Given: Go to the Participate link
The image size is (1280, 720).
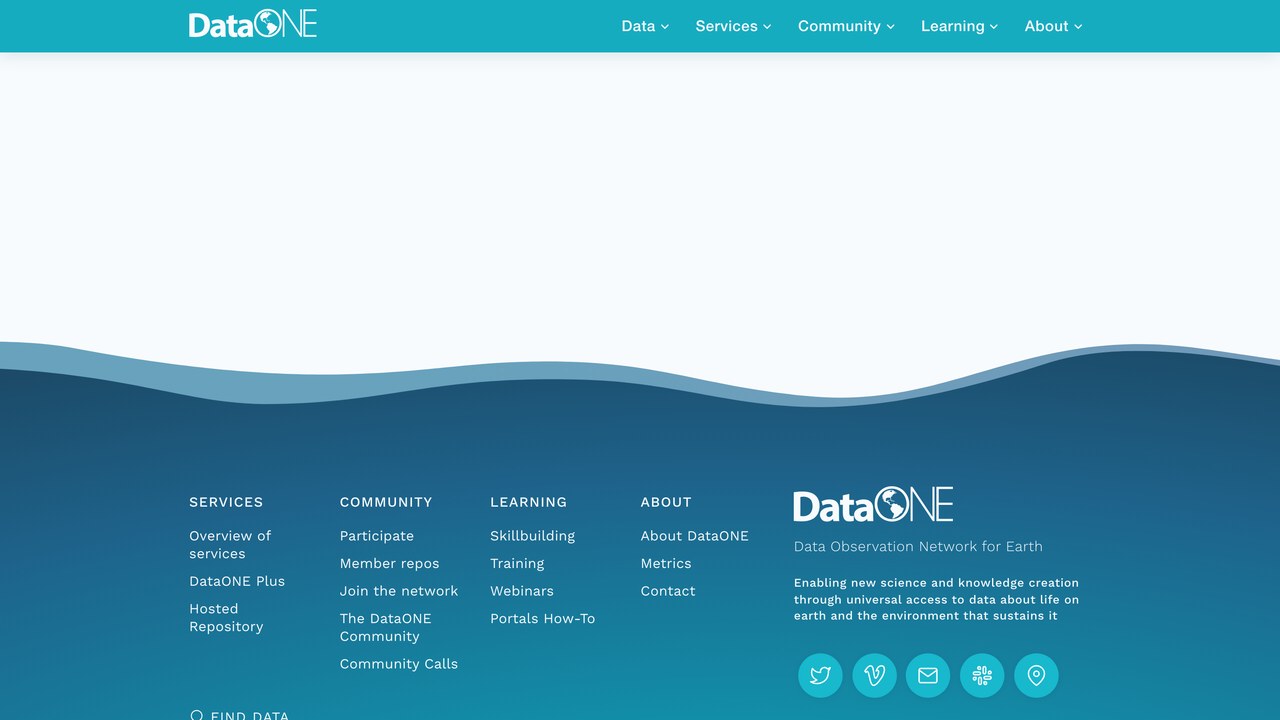Looking at the screenshot, I should coord(376,536).
